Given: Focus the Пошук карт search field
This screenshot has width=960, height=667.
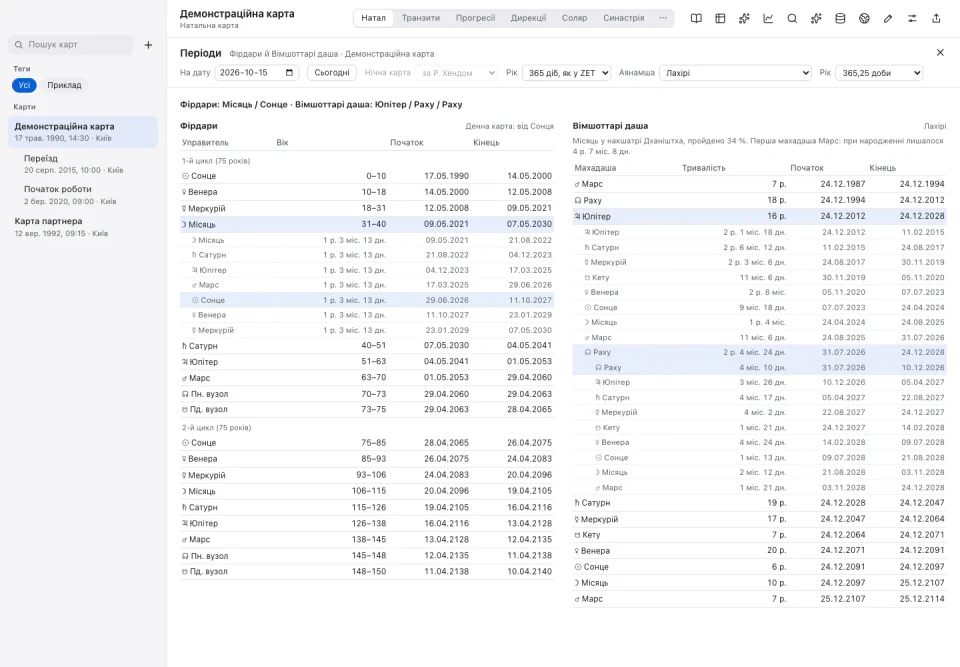Looking at the screenshot, I should coord(71,45).
